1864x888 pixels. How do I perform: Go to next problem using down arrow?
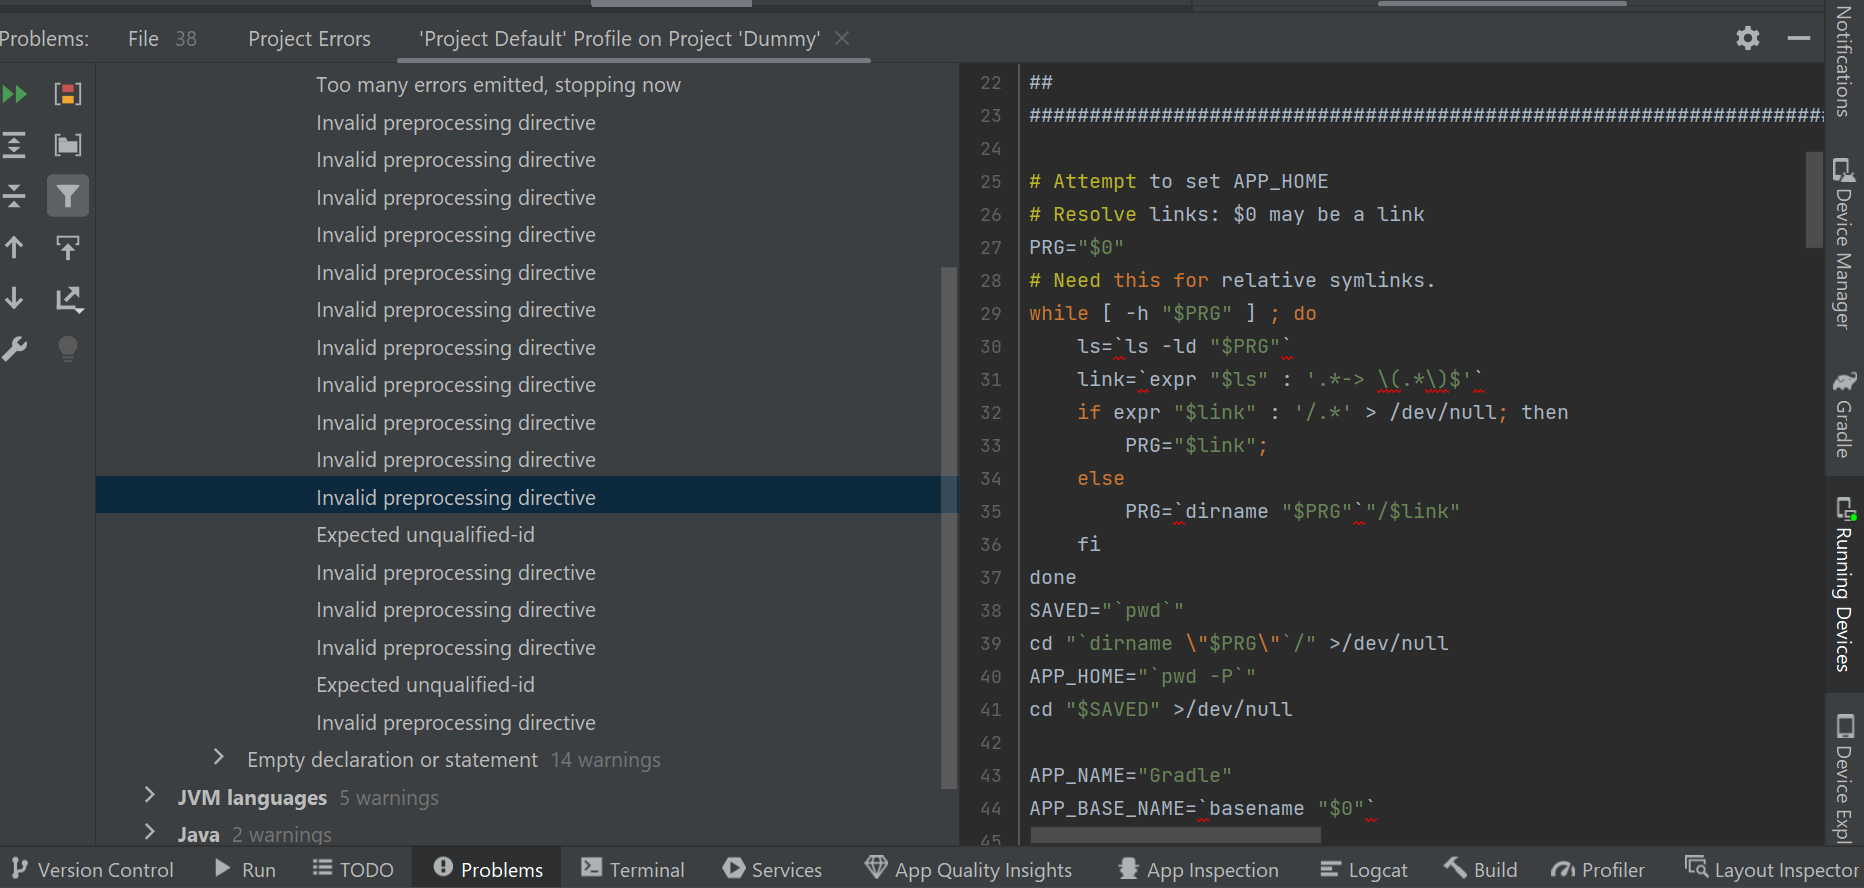pos(15,298)
